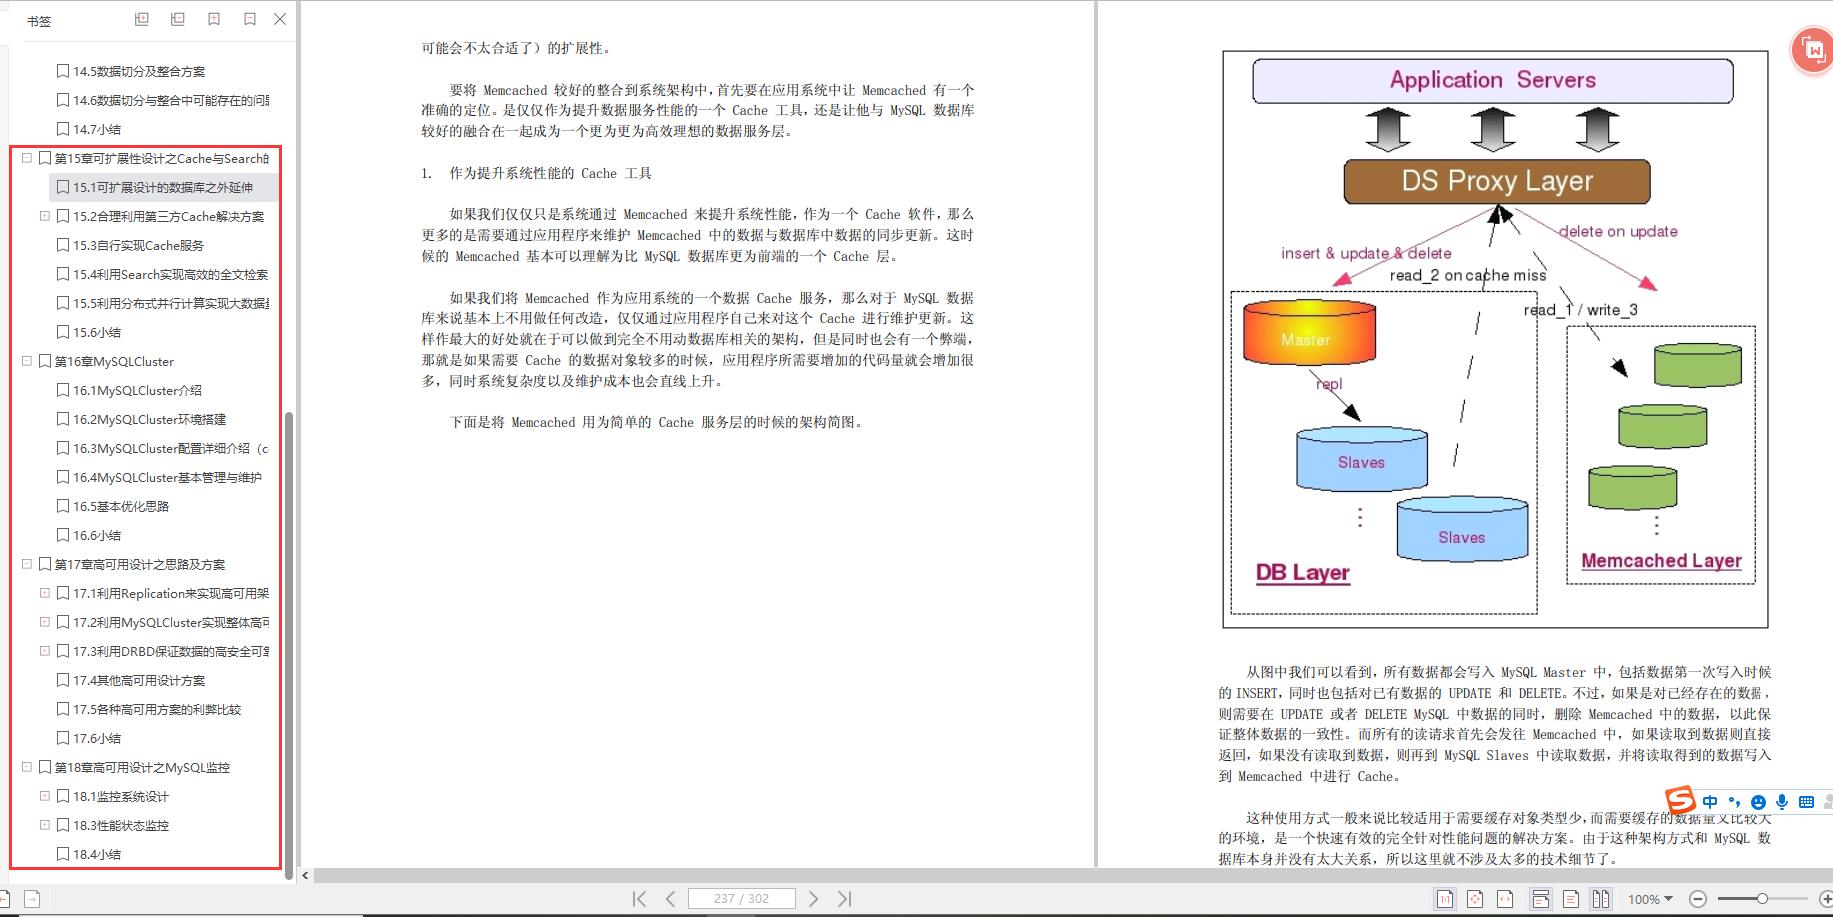
Task: Click the add bookmark icon
Action: (x=214, y=19)
